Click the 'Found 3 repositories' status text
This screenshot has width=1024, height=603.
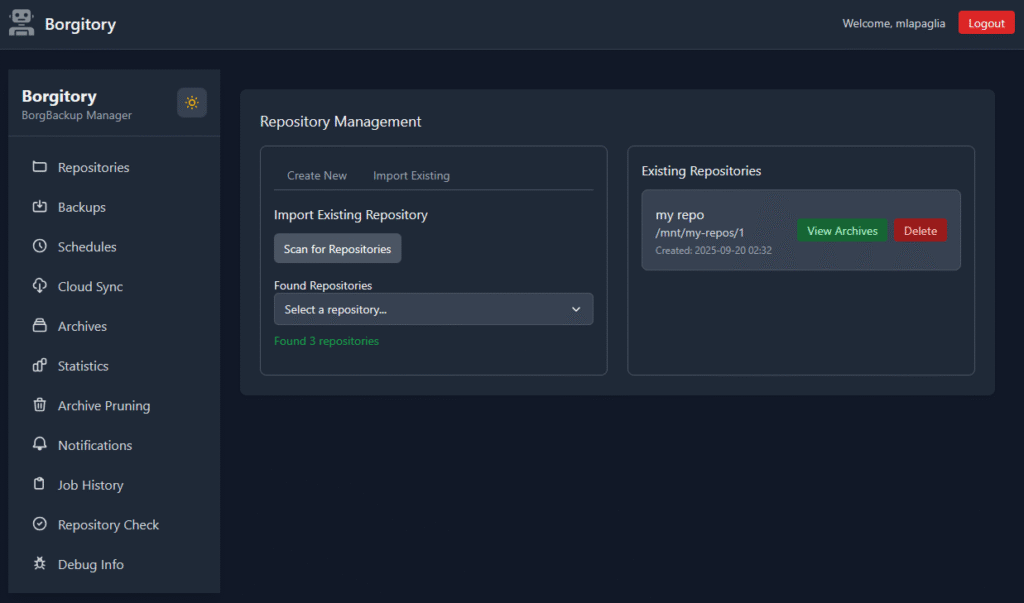click(326, 341)
